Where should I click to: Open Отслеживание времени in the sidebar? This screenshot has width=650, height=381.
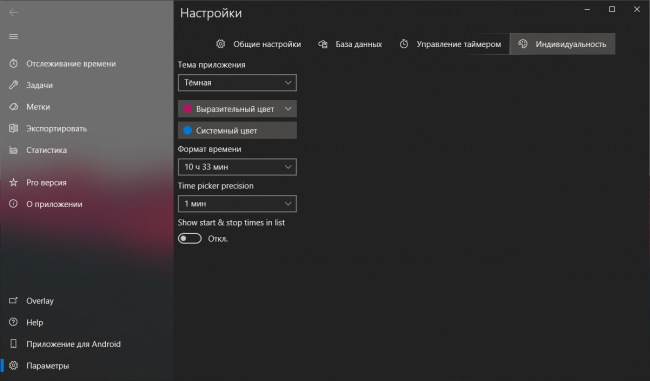pos(87,63)
